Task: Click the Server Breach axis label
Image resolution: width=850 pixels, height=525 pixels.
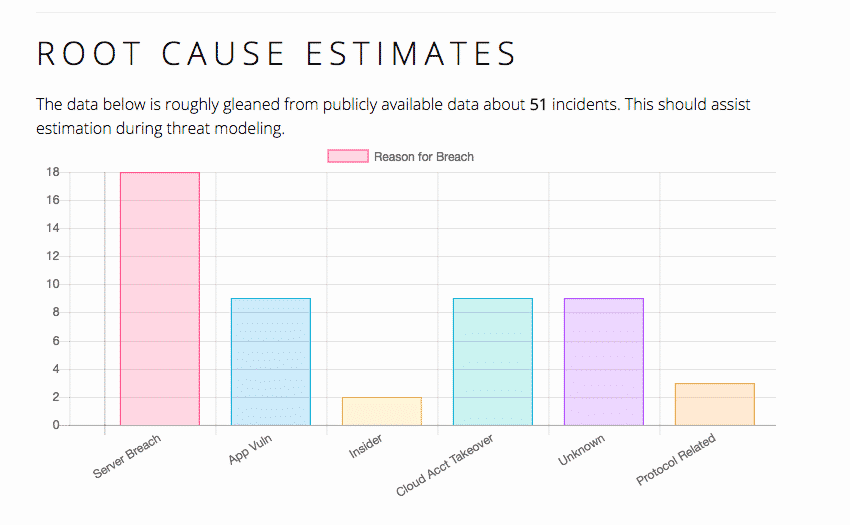Action: pos(128,455)
